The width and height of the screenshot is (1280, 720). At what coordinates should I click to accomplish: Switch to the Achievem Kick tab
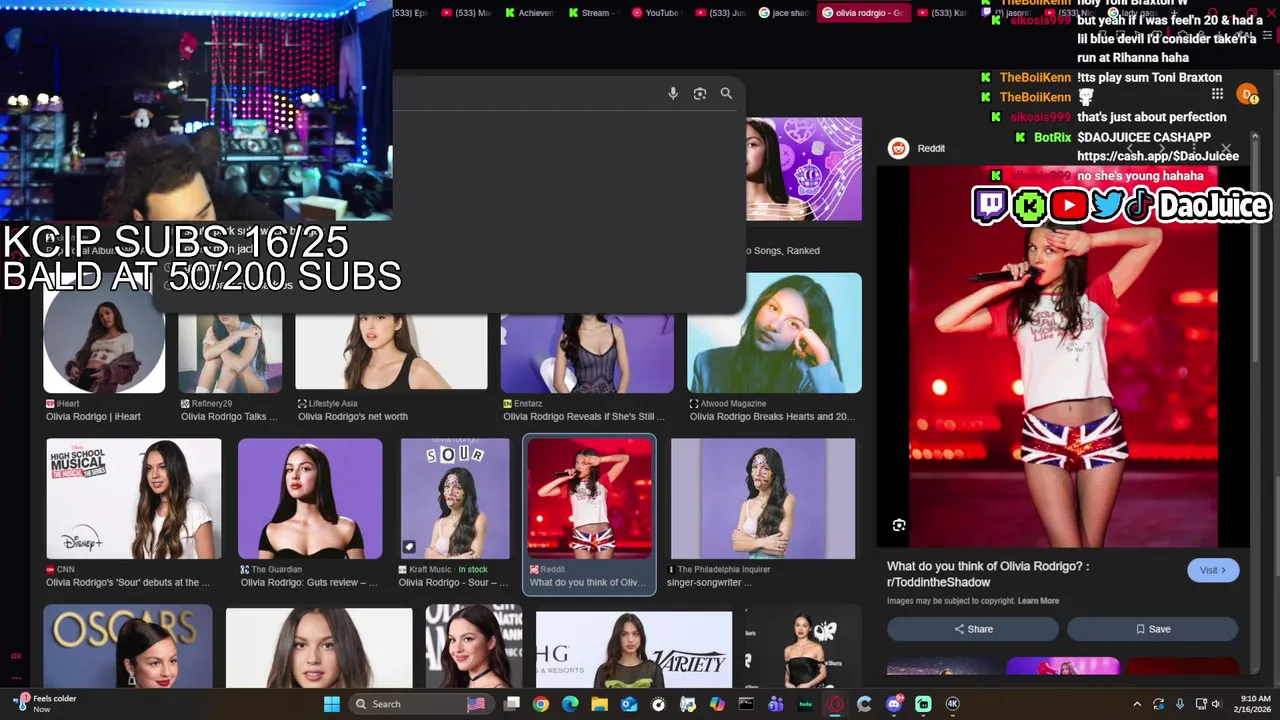pos(530,13)
